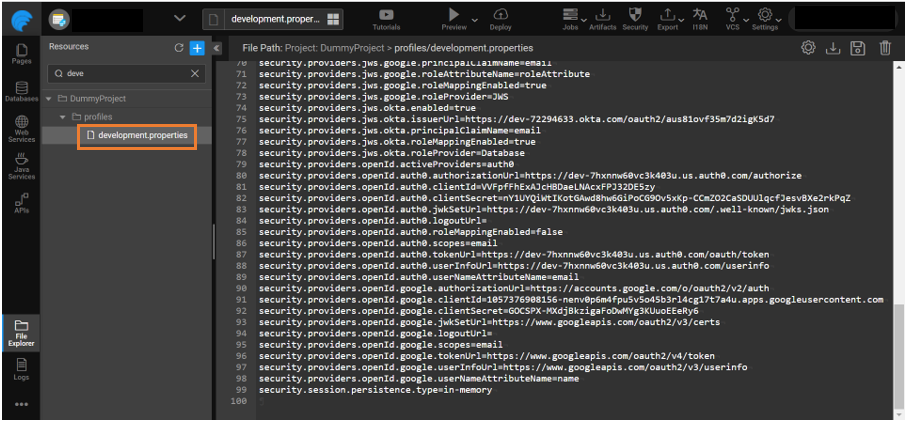Click the Preview play button
Viewport: 909px width, 424px height.
click(x=455, y=15)
